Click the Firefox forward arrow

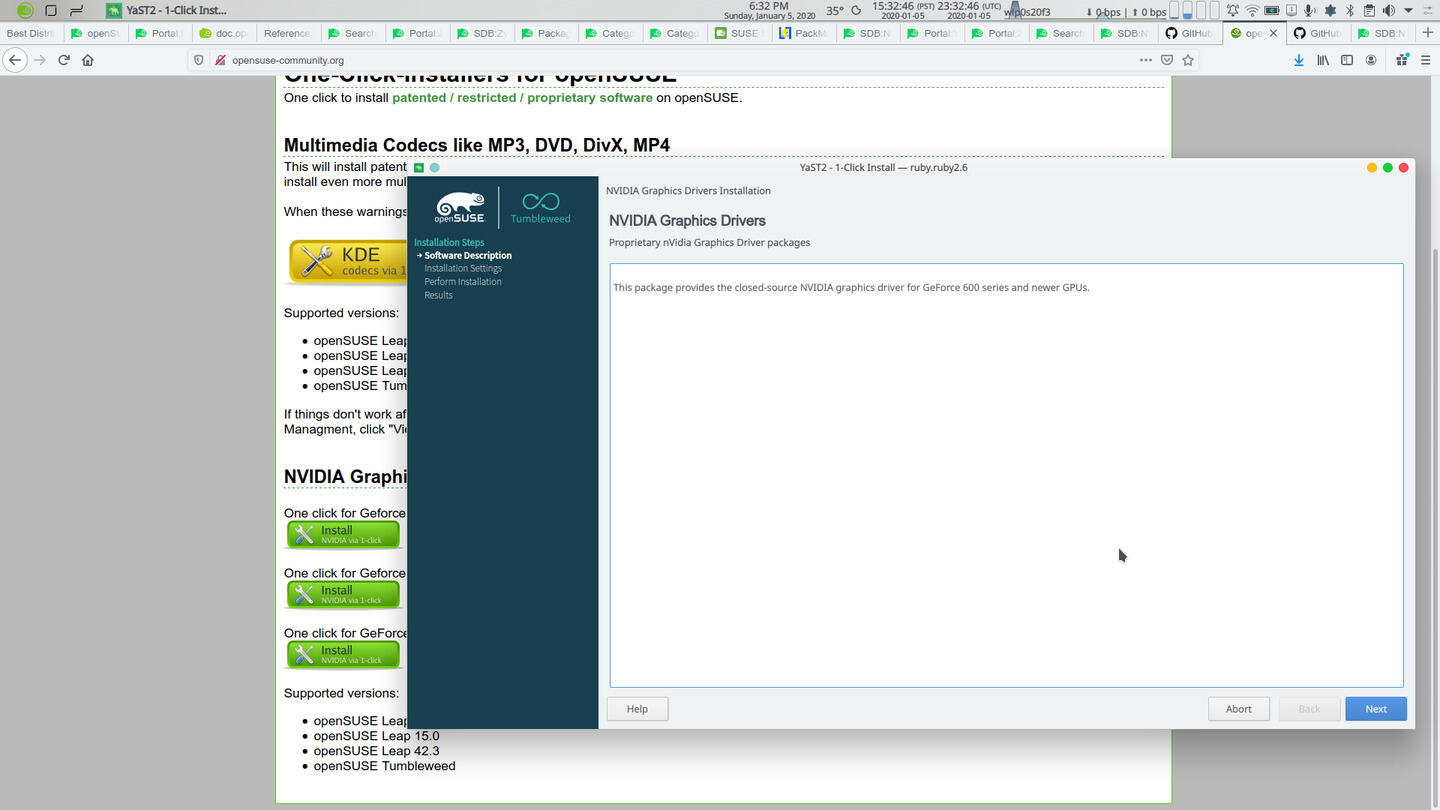[x=40, y=60]
